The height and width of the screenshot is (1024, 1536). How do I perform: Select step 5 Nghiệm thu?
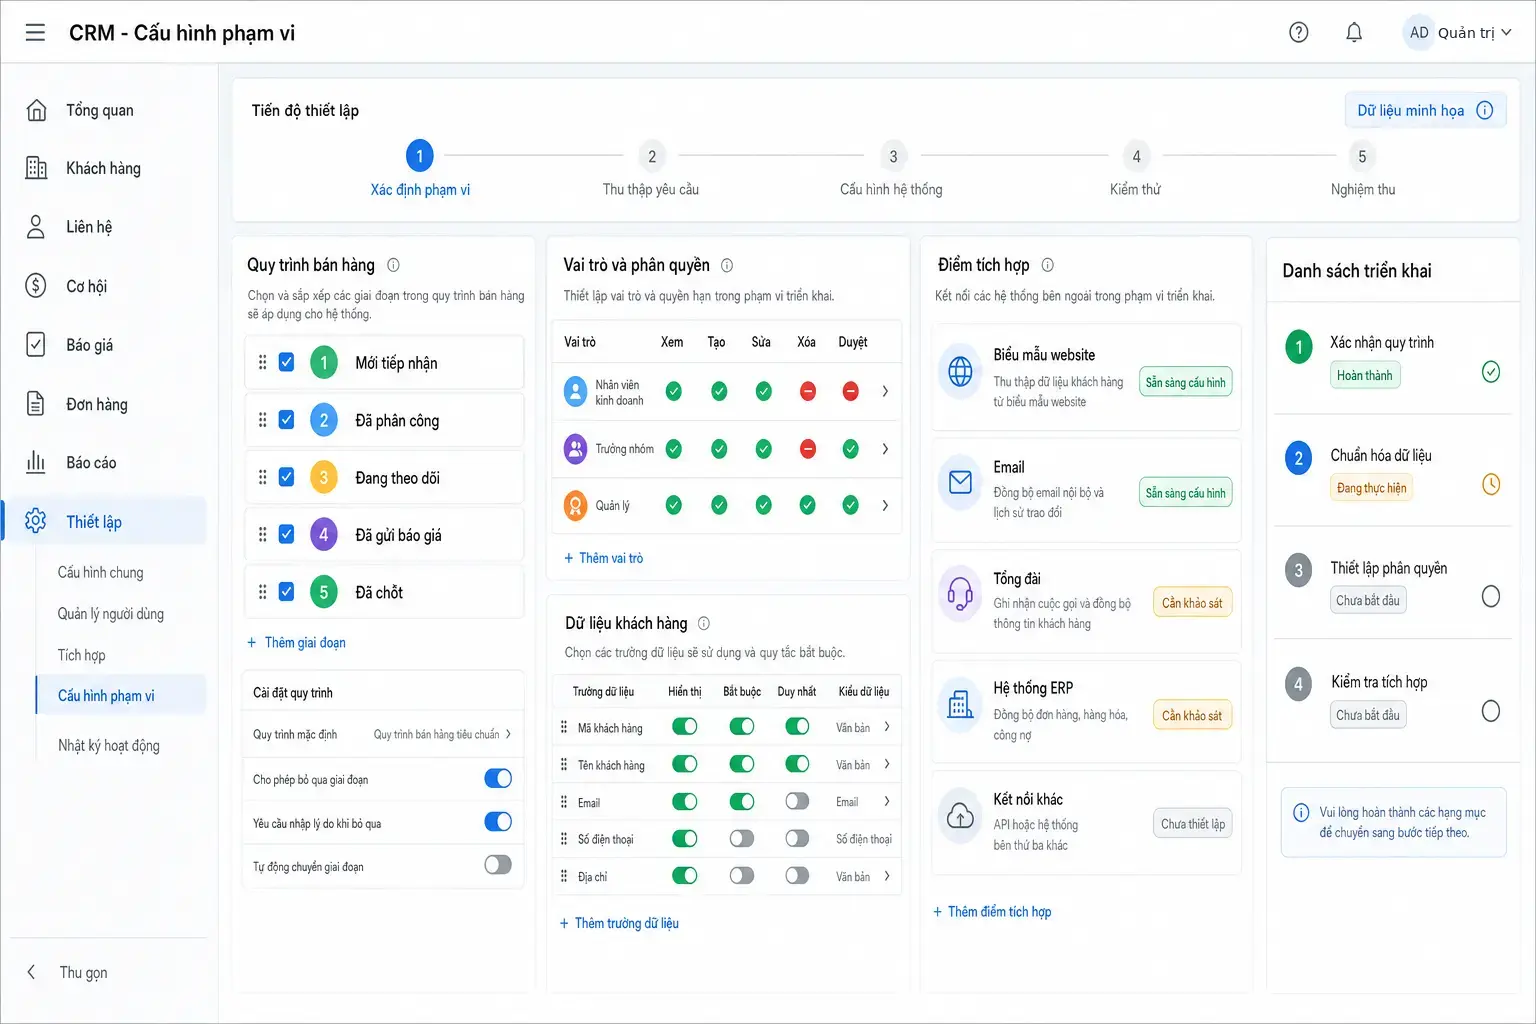1362,168
